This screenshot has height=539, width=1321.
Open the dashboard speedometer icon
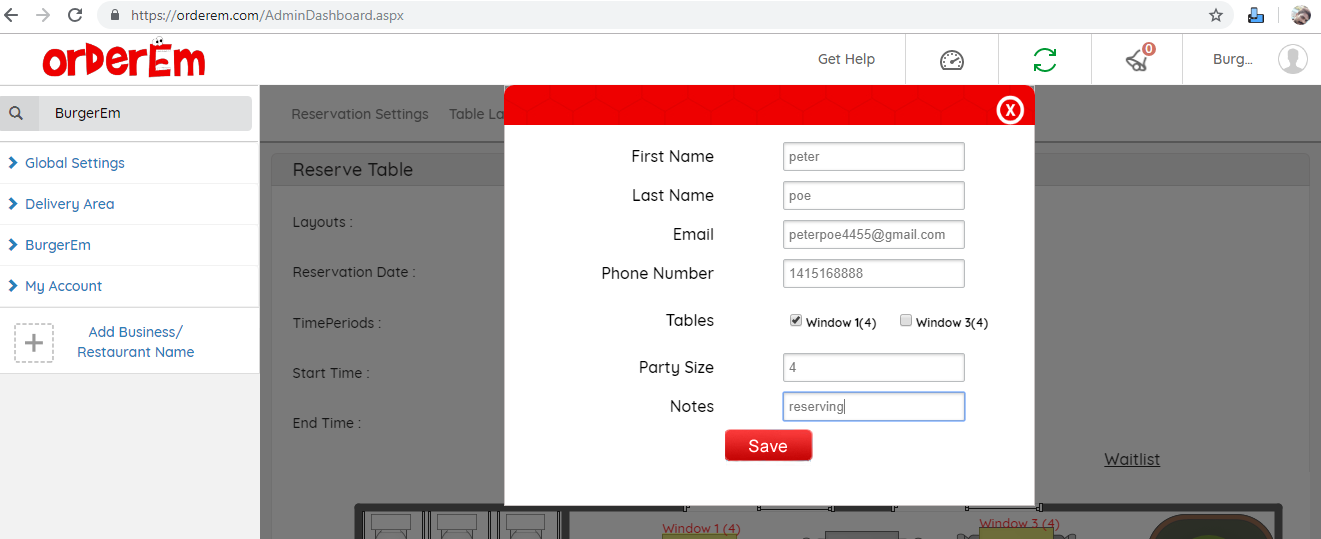point(951,60)
